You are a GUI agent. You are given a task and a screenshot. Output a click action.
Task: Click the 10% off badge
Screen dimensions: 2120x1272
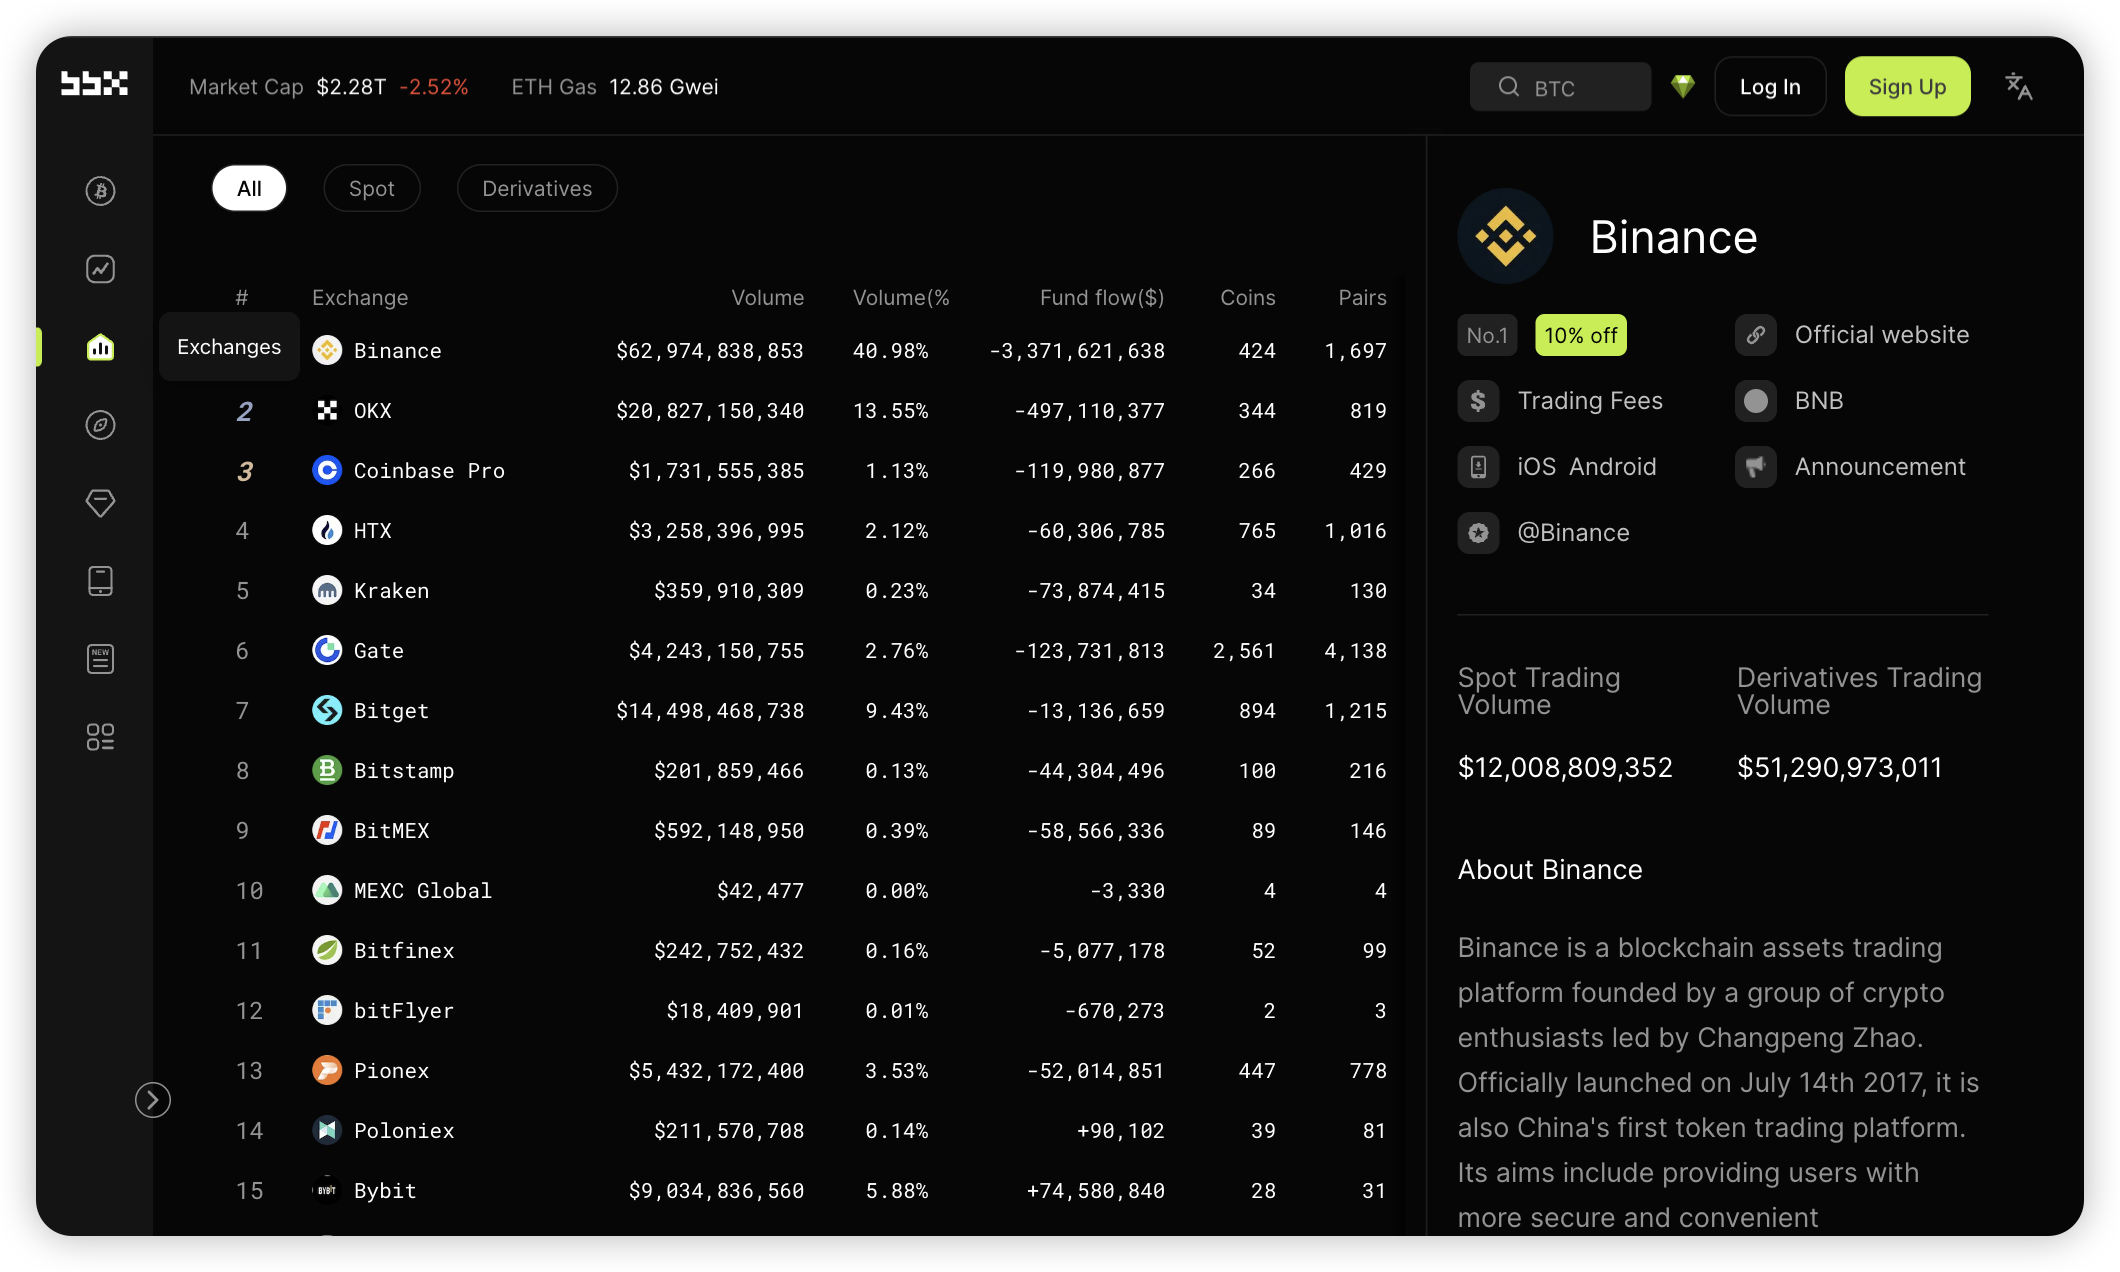(1581, 335)
